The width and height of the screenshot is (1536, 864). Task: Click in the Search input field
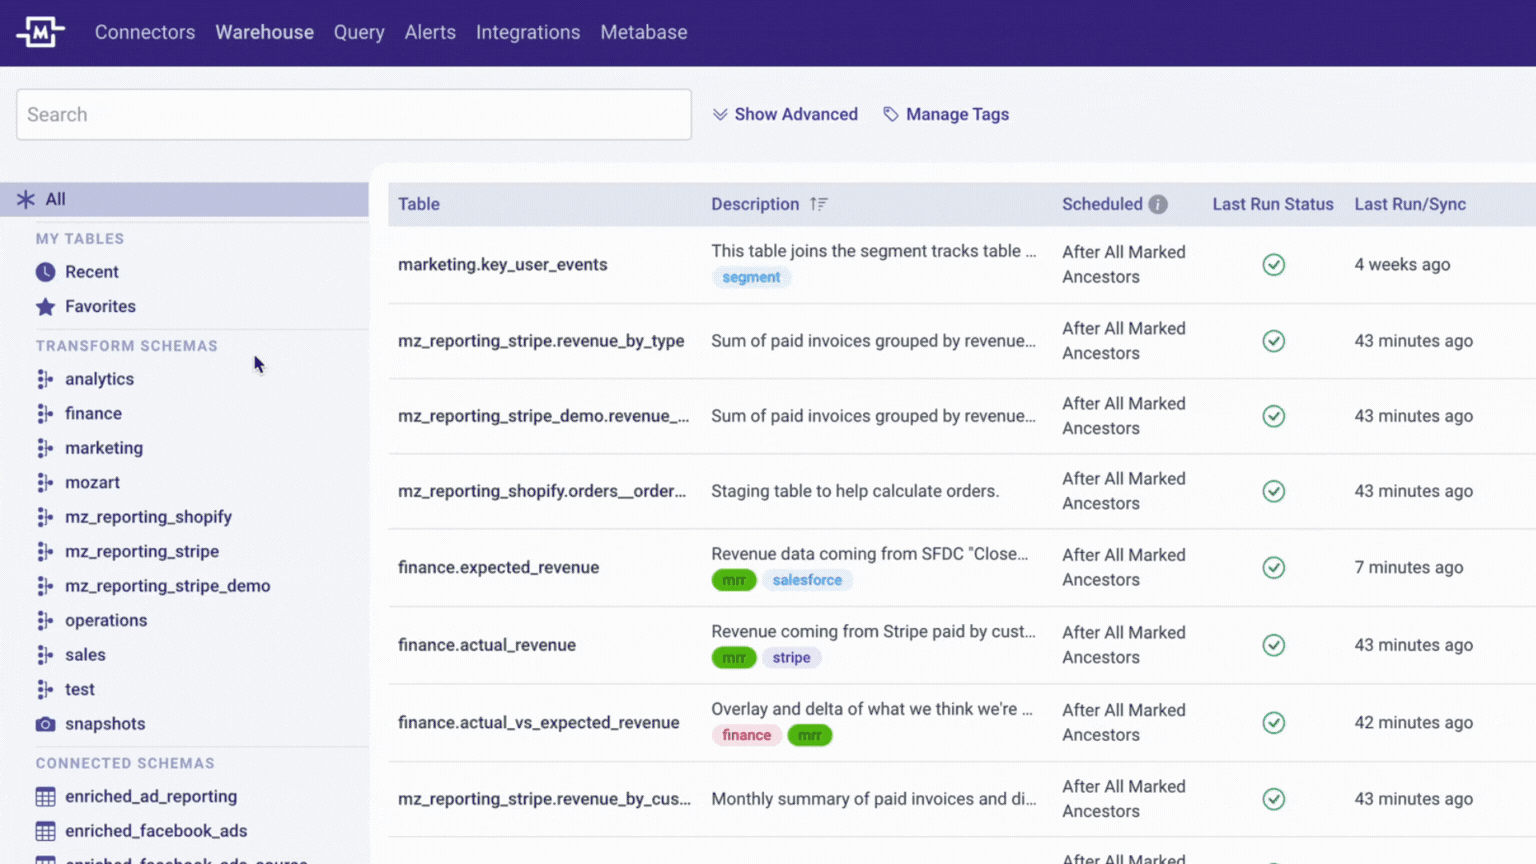click(354, 115)
